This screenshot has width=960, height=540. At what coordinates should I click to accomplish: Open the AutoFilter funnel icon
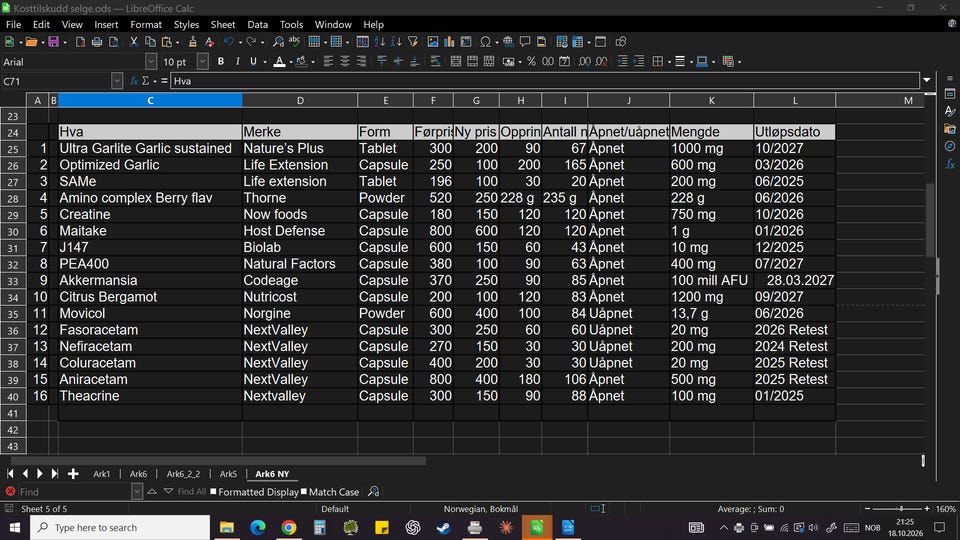coord(413,42)
